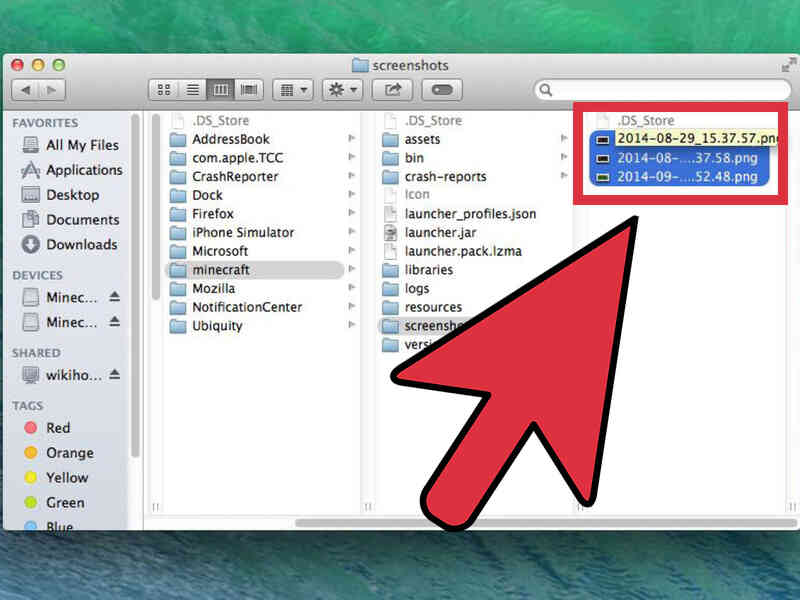Eject the wikiho… shared device
The width and height of the screenshot is (800, 600).
(115, 374)
